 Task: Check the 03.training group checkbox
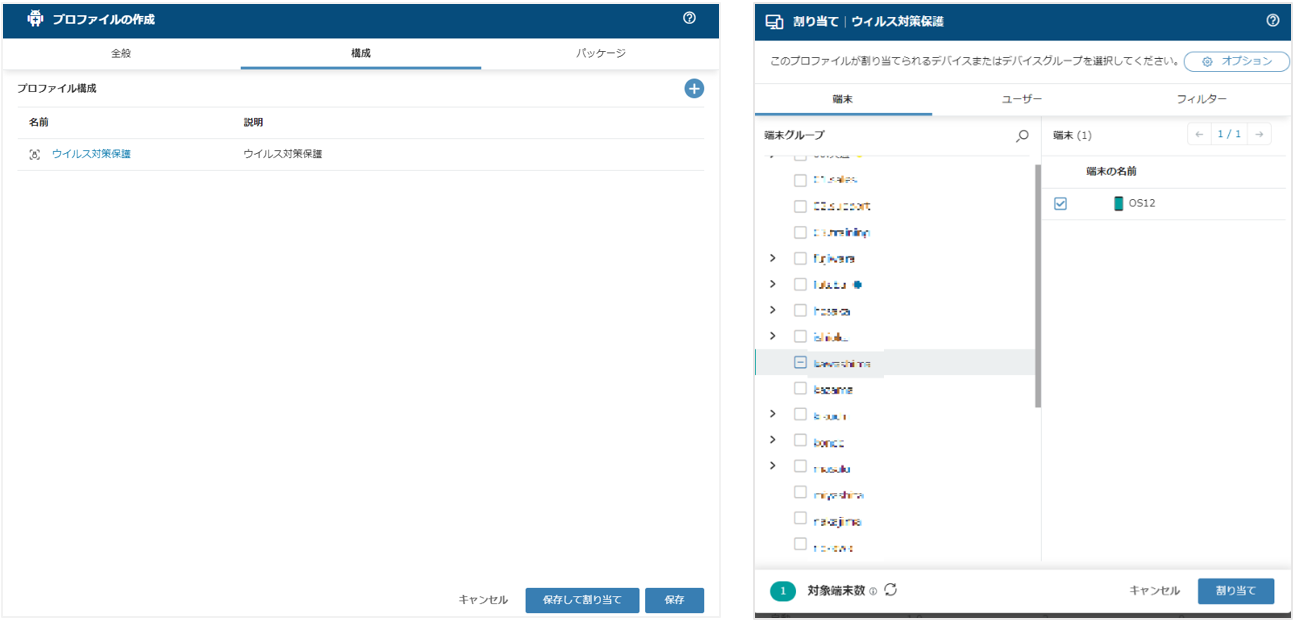(800, 232)
